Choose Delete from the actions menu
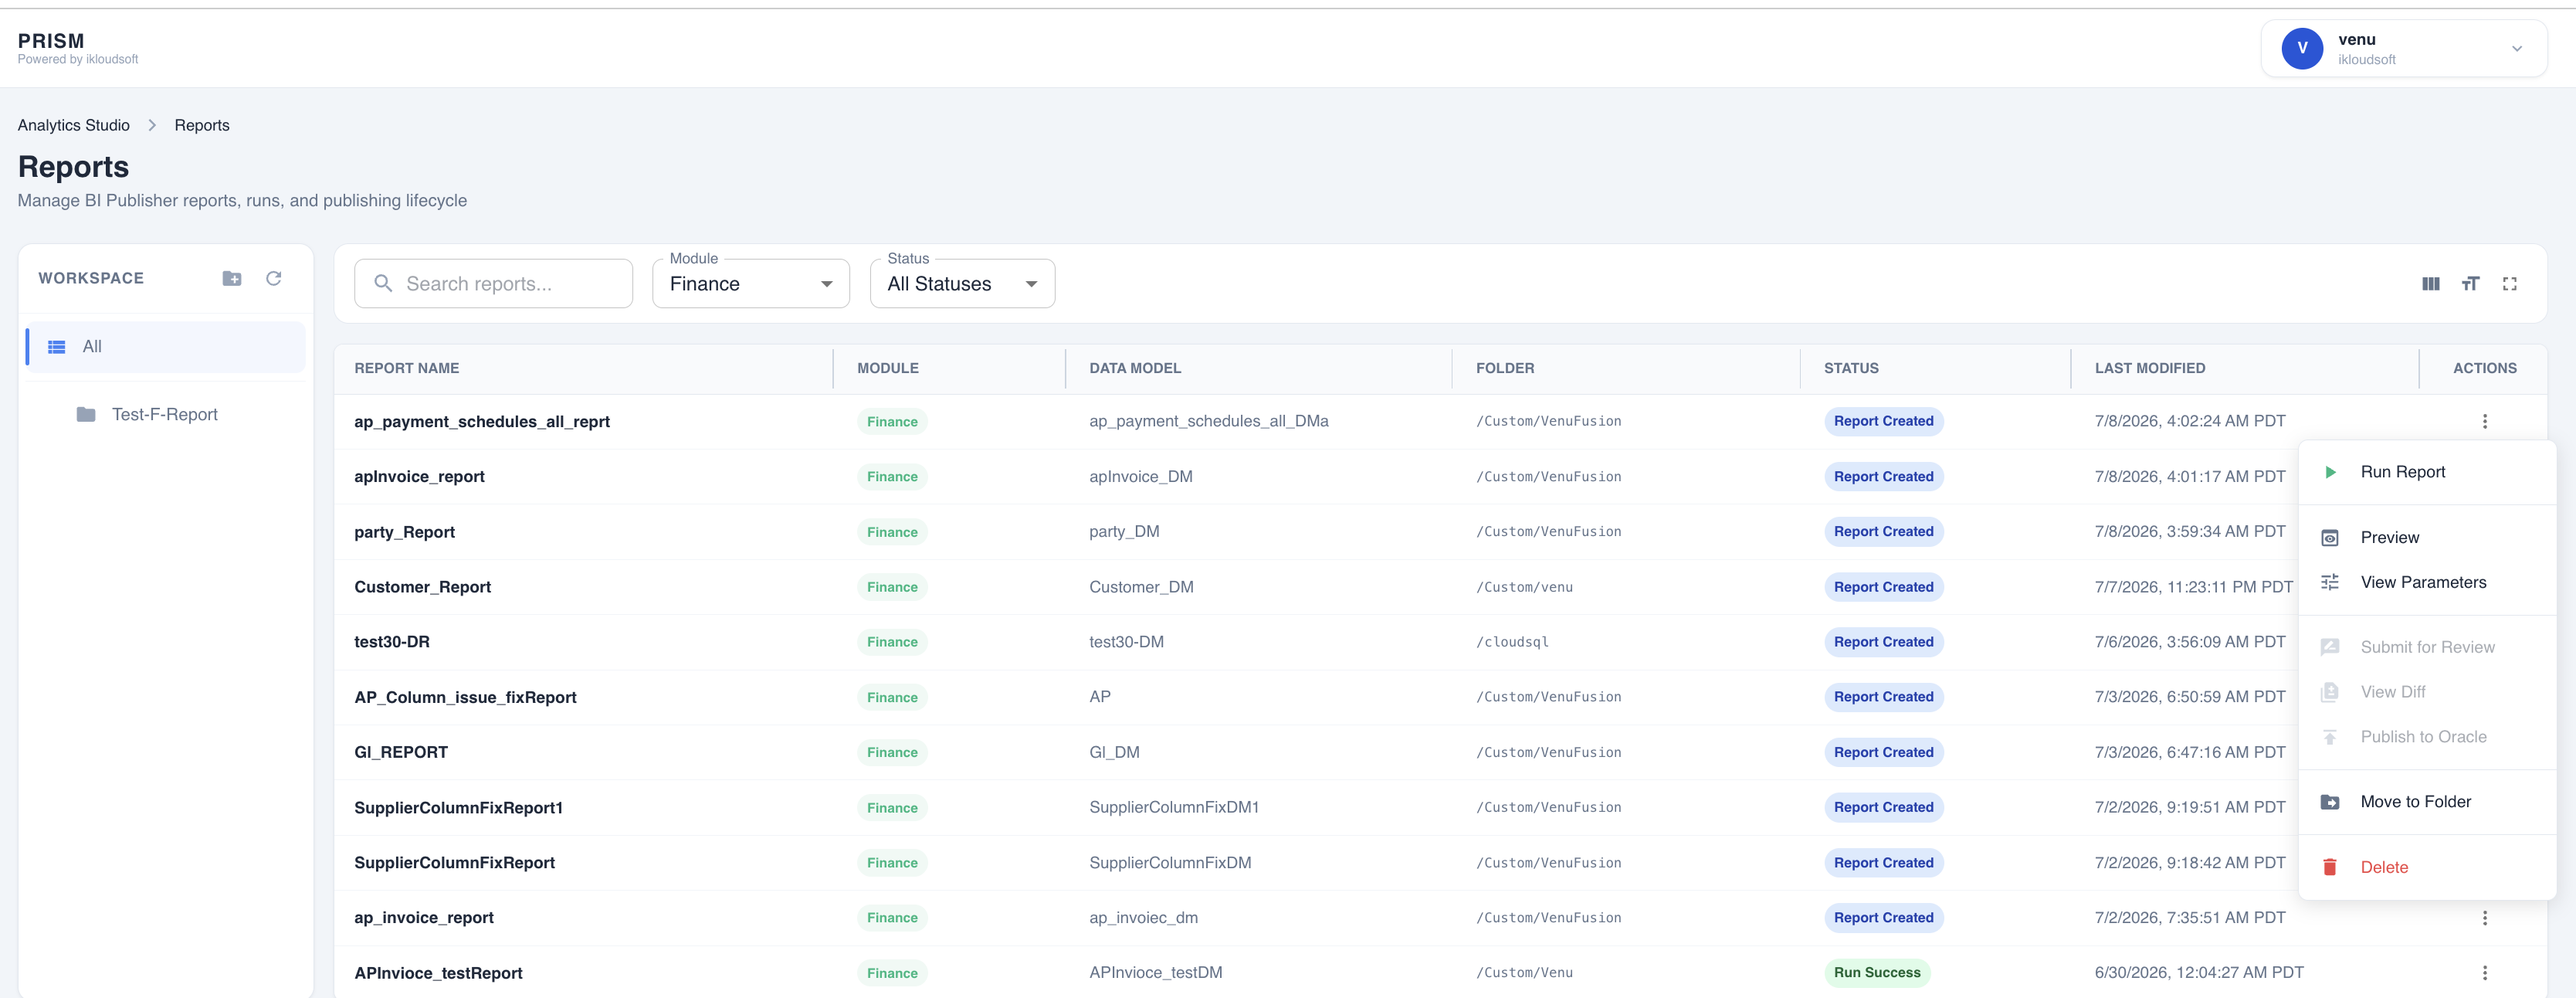Image resolution: width=2576 pixels, height=998 pixels. click(x=2426, y=867)
